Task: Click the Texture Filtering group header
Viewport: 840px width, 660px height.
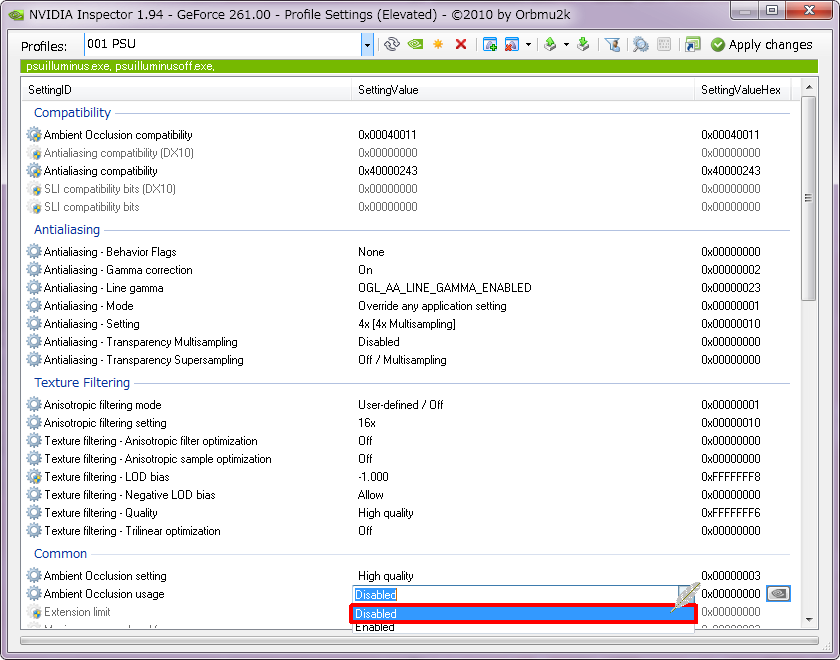Action: click(82, 382)
